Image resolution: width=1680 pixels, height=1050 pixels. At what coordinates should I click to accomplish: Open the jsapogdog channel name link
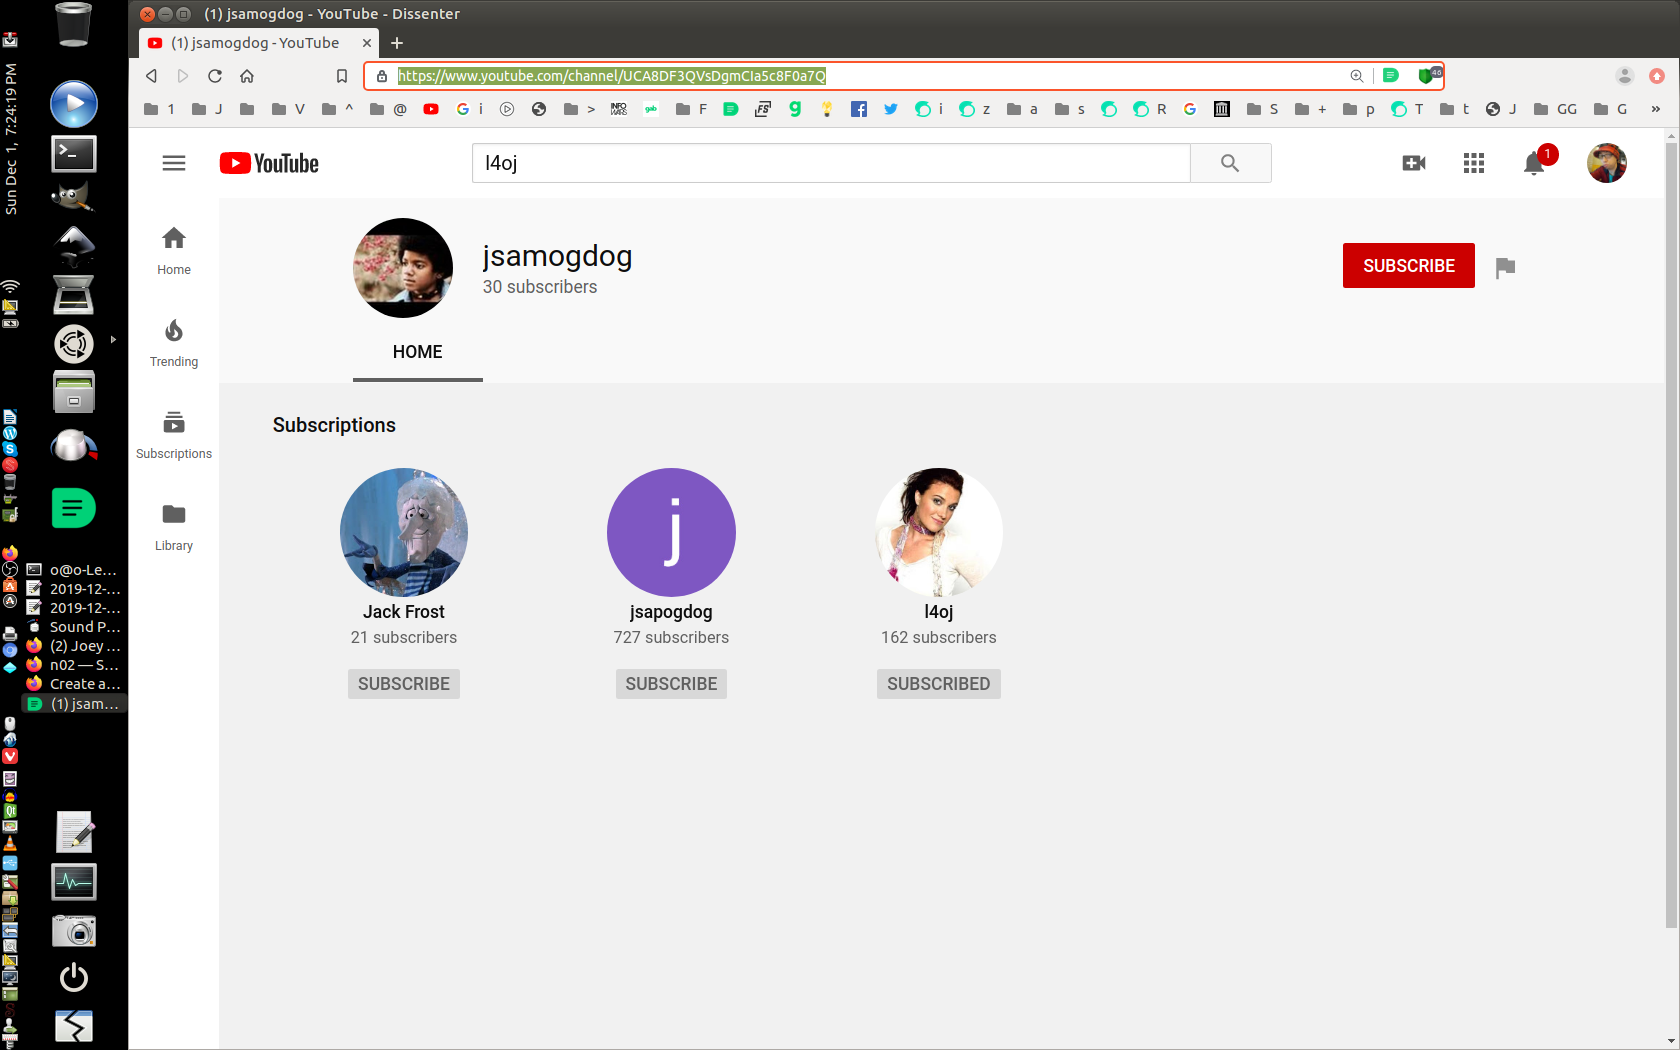[671, 612]
